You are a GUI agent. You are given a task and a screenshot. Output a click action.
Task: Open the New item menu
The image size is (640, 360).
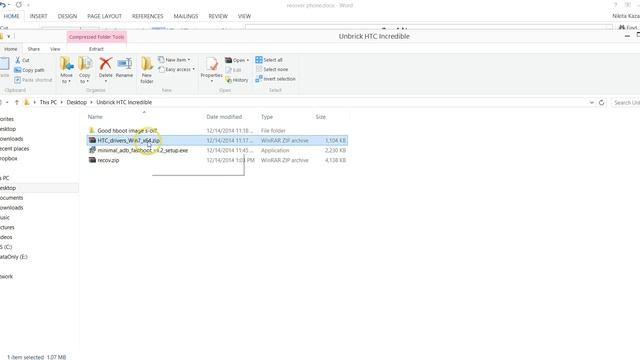point(174,60)
